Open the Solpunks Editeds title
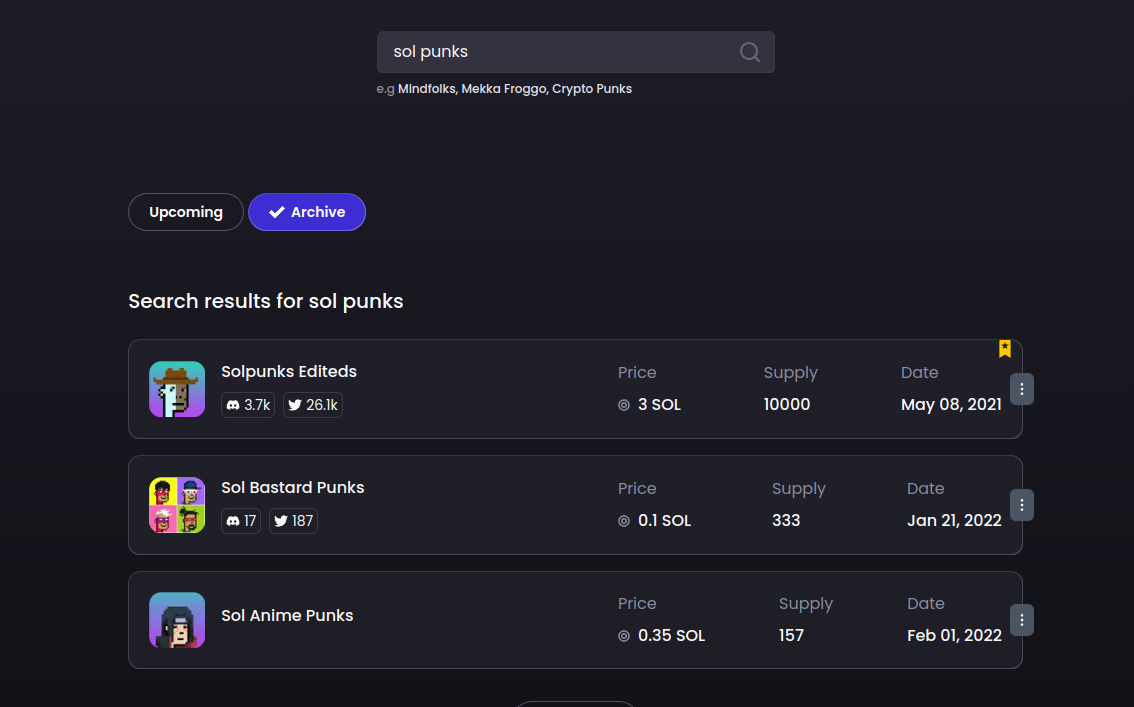This screenshot has width=1134, height=707. point(289,371)
